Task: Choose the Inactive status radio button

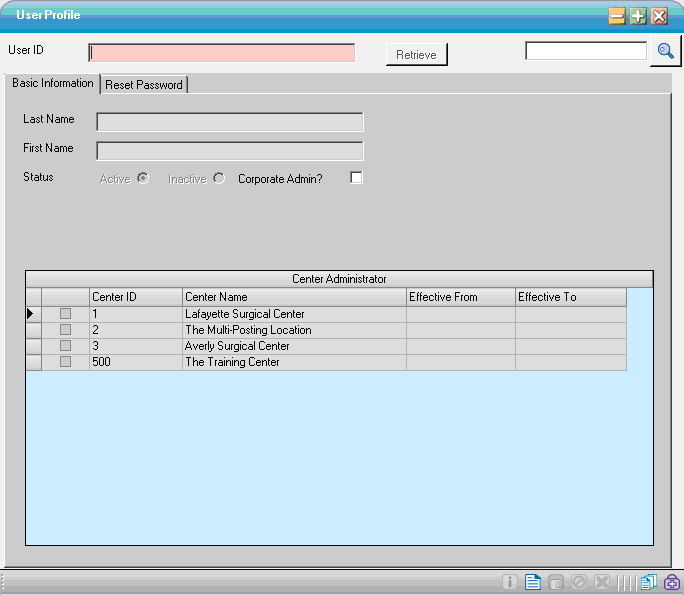Action: pyautogui.click(x=218, y=178)
